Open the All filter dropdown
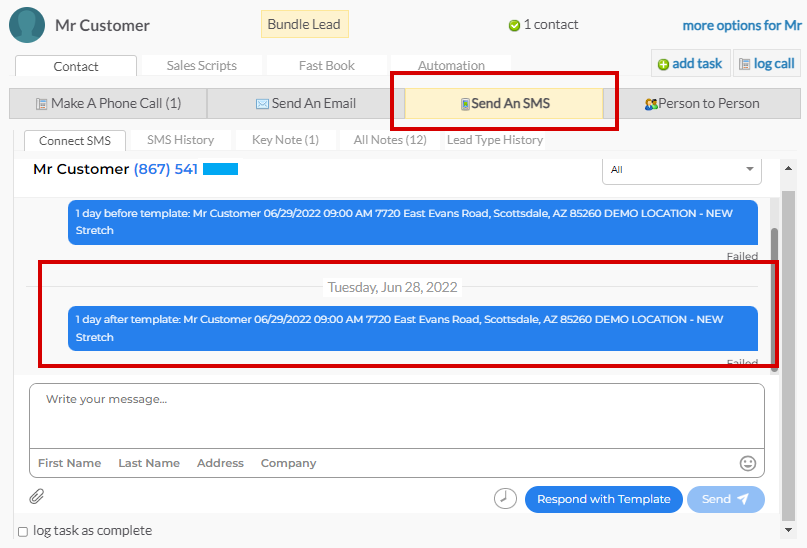 click(681, 170)
